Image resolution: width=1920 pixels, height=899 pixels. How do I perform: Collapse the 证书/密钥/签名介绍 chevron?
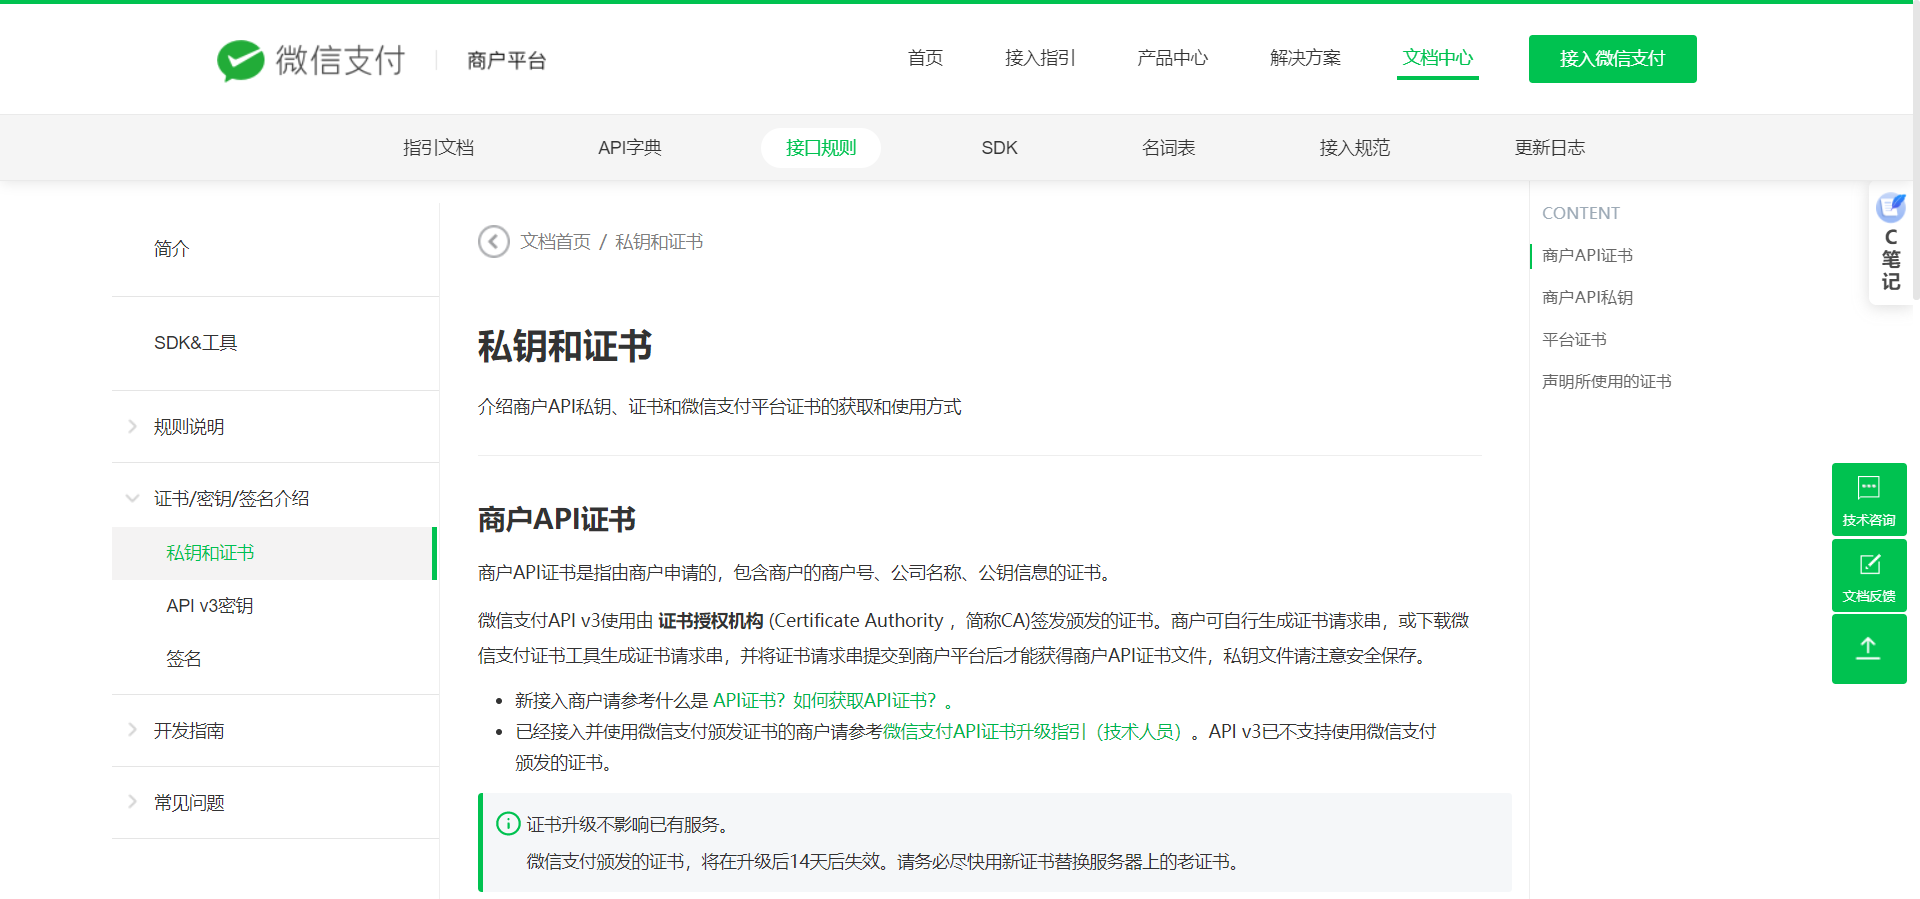[132, 498]
